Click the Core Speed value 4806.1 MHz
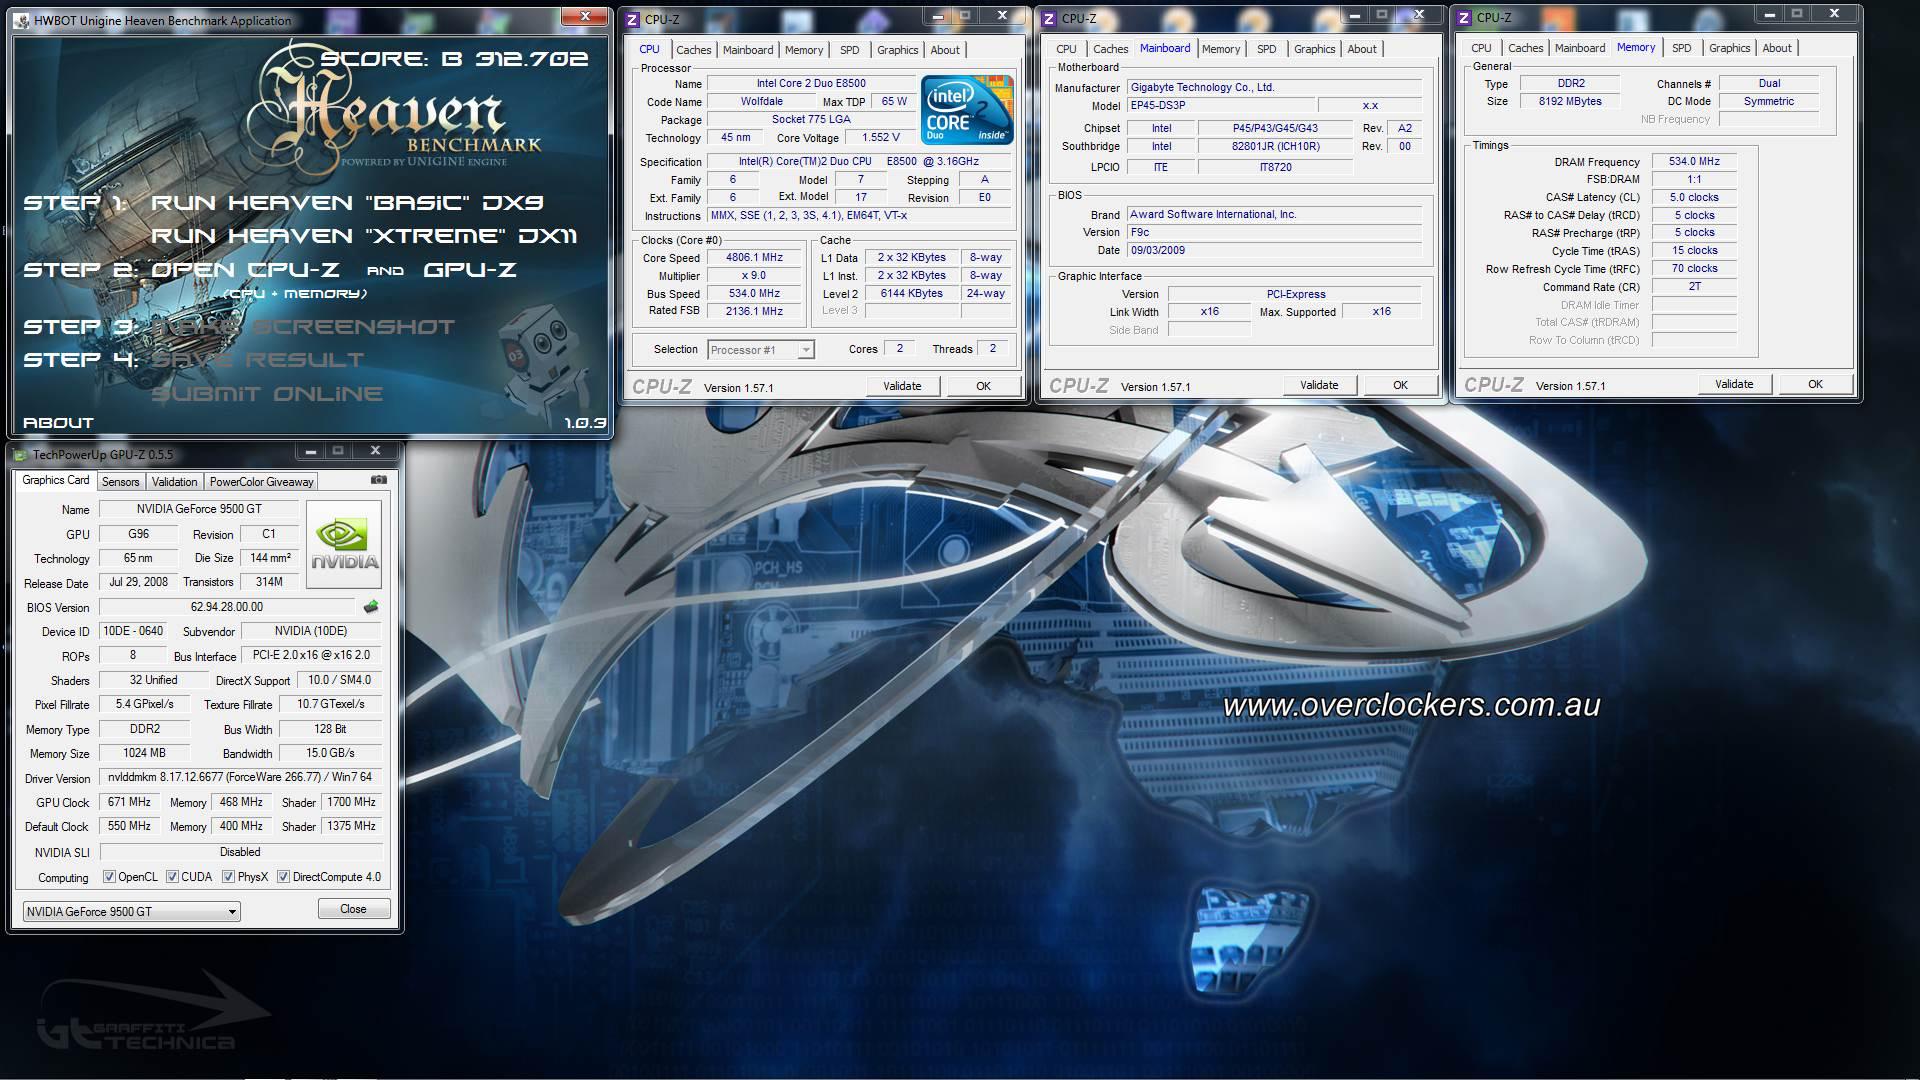1920x1080 pixels. tap(754, 258)
